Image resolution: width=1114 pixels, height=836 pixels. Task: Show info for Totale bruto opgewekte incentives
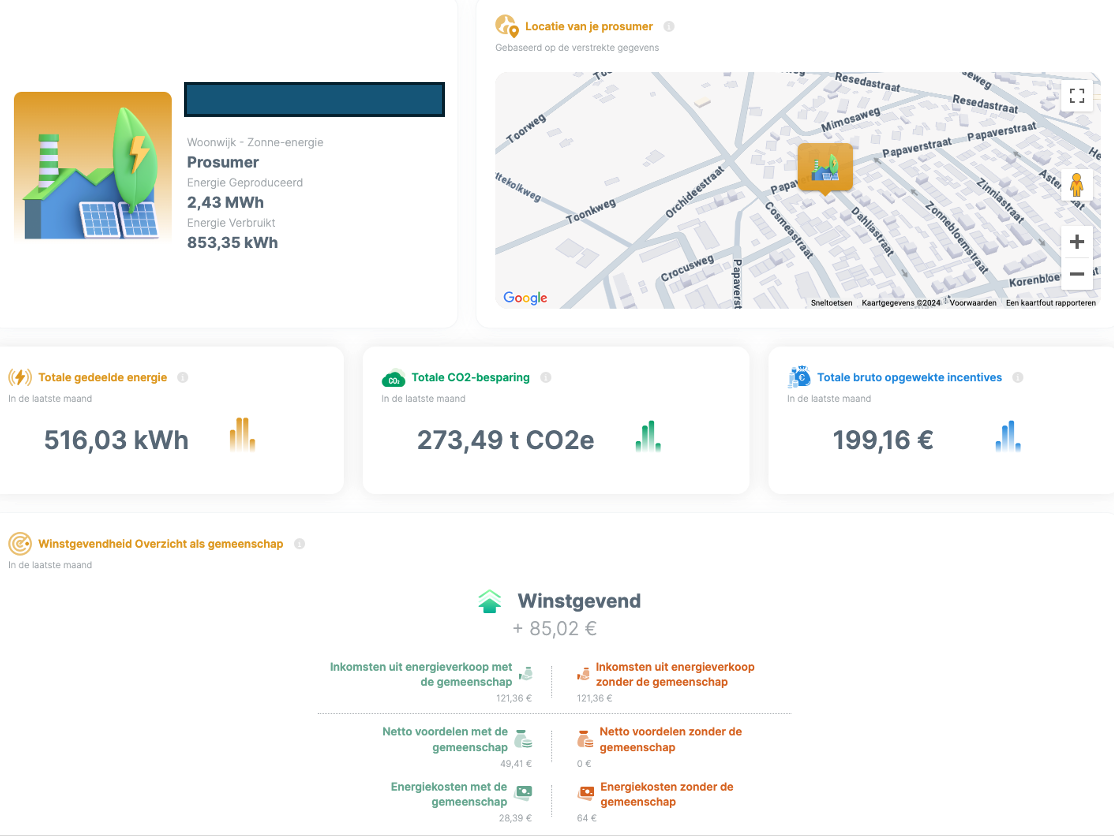(1017, 378)
